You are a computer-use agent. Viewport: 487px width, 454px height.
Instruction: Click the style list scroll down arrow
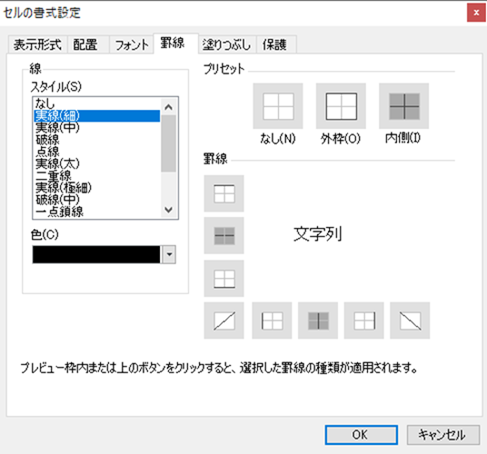click(x=169, y=210)
